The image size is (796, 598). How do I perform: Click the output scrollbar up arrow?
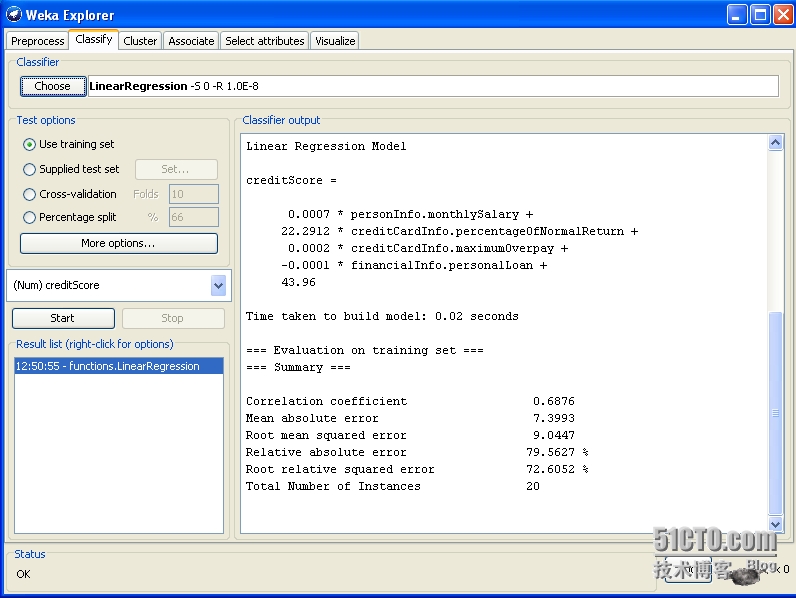[x=775, y=143]
